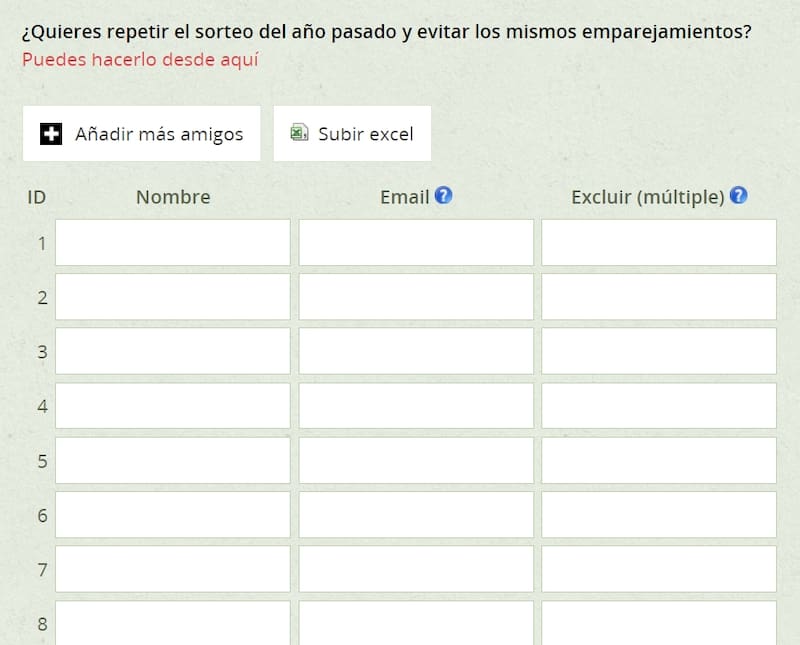Click the Excel spreadsheet icon
The image size is (800, 645).
click(299, 133)
